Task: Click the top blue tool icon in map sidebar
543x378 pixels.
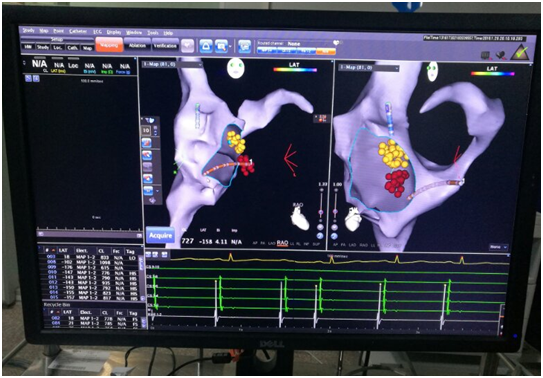Action: [148, 143]
